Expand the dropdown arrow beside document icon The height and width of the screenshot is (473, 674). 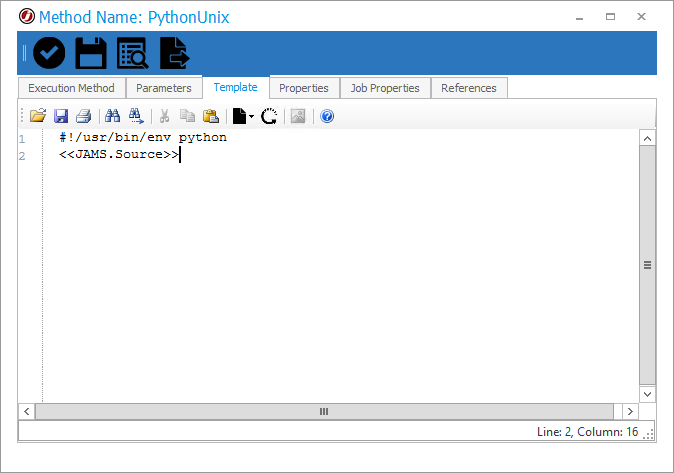251,116
